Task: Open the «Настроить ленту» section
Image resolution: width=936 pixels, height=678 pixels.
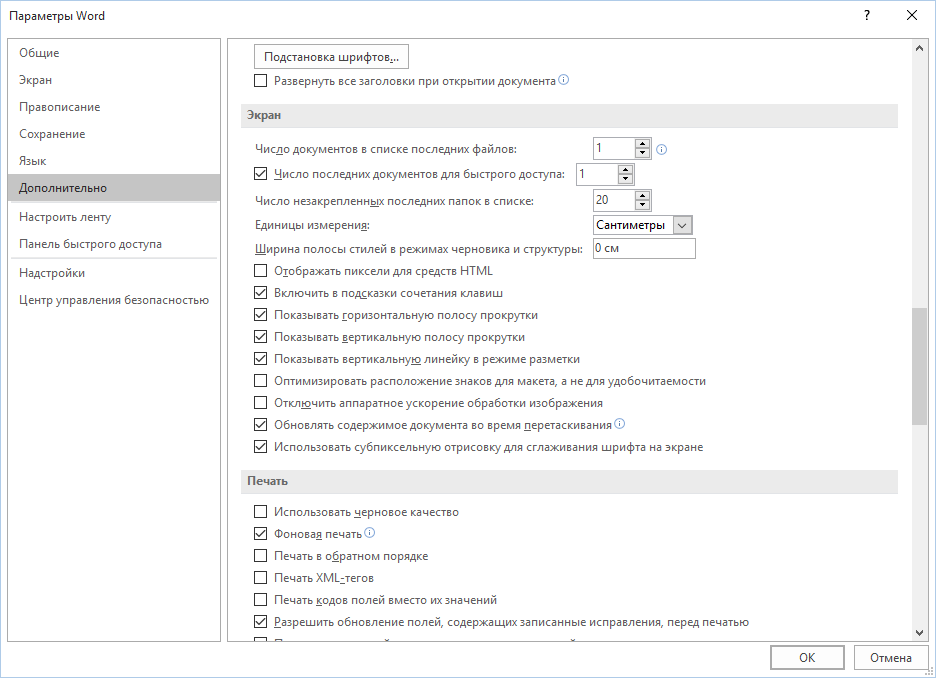Action: tap(65, 217)
